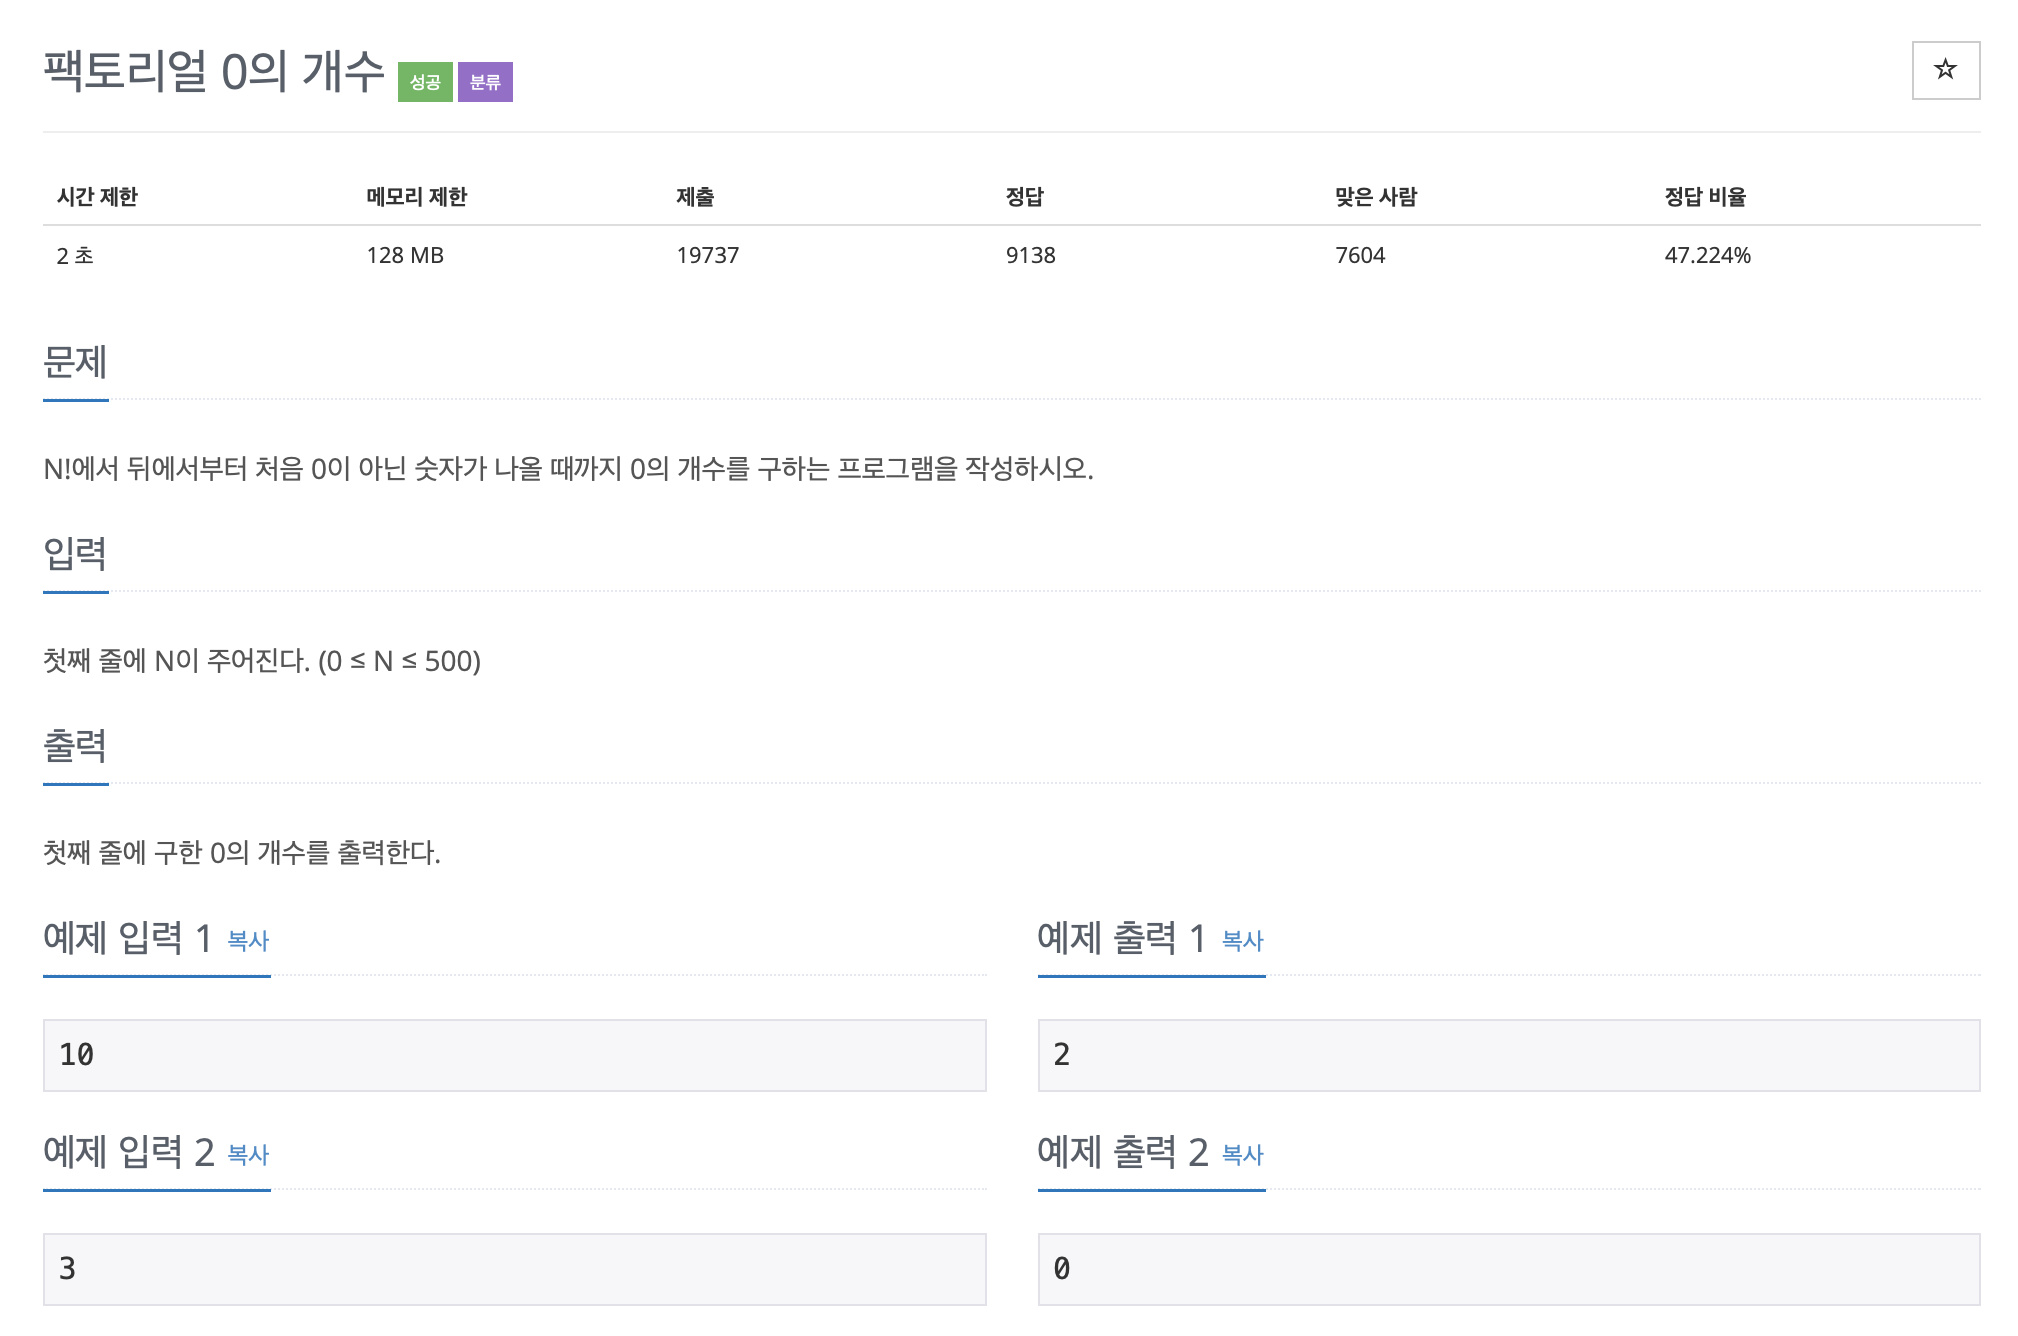
Task: Click the star favorite icon
Action: (x=1944, y=70)
